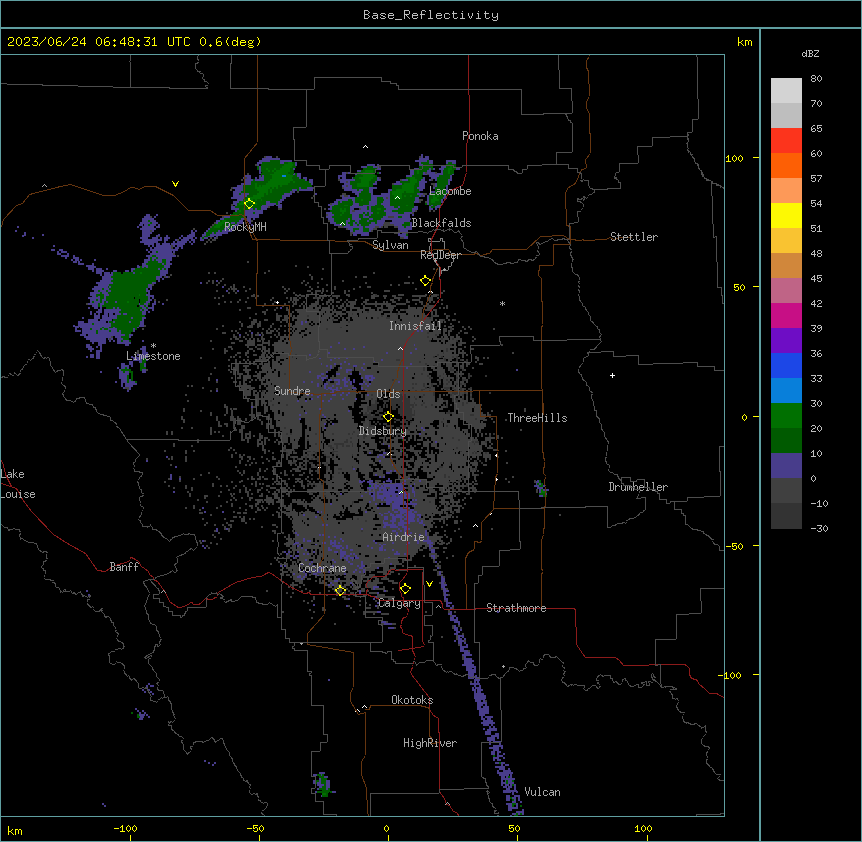Click the white asterisk marker above Limestone
The image size is (862, 842).
click(x=153, y=346)
